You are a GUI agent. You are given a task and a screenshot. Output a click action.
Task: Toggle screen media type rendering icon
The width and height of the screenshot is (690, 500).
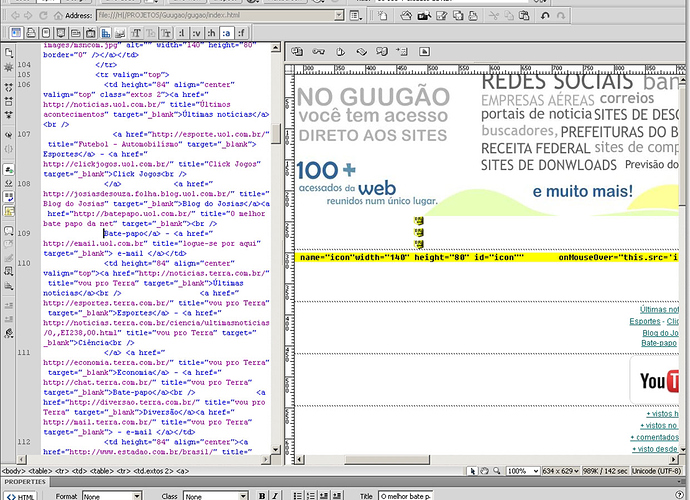[x=16, y=33]
